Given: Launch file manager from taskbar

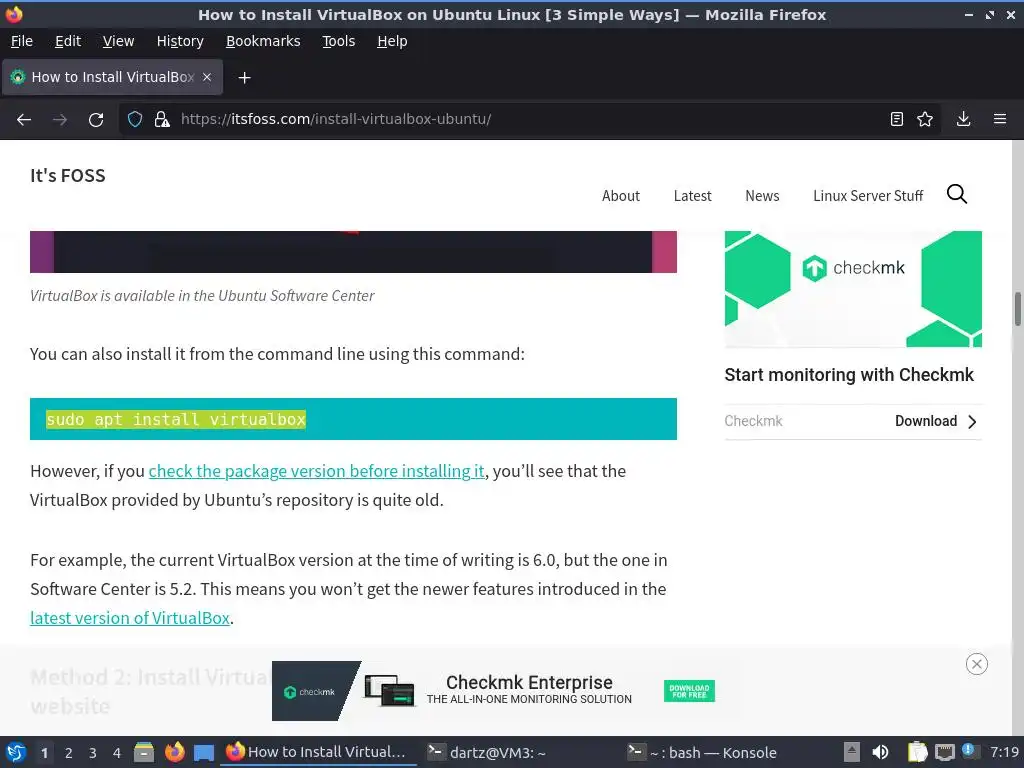Looking at the screenshot, I should point(144,752).
